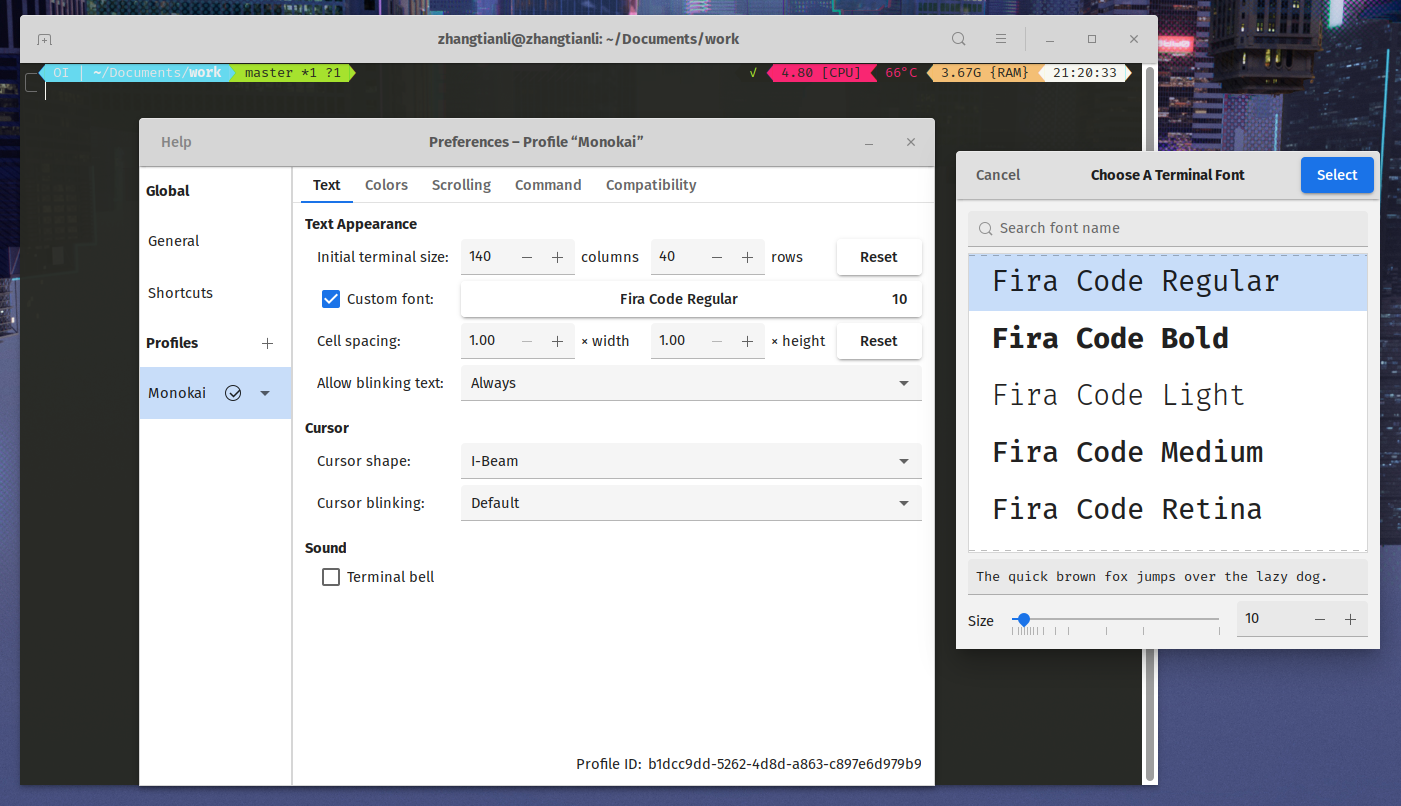Decrease cell height spacing with minus

(717, 341)
